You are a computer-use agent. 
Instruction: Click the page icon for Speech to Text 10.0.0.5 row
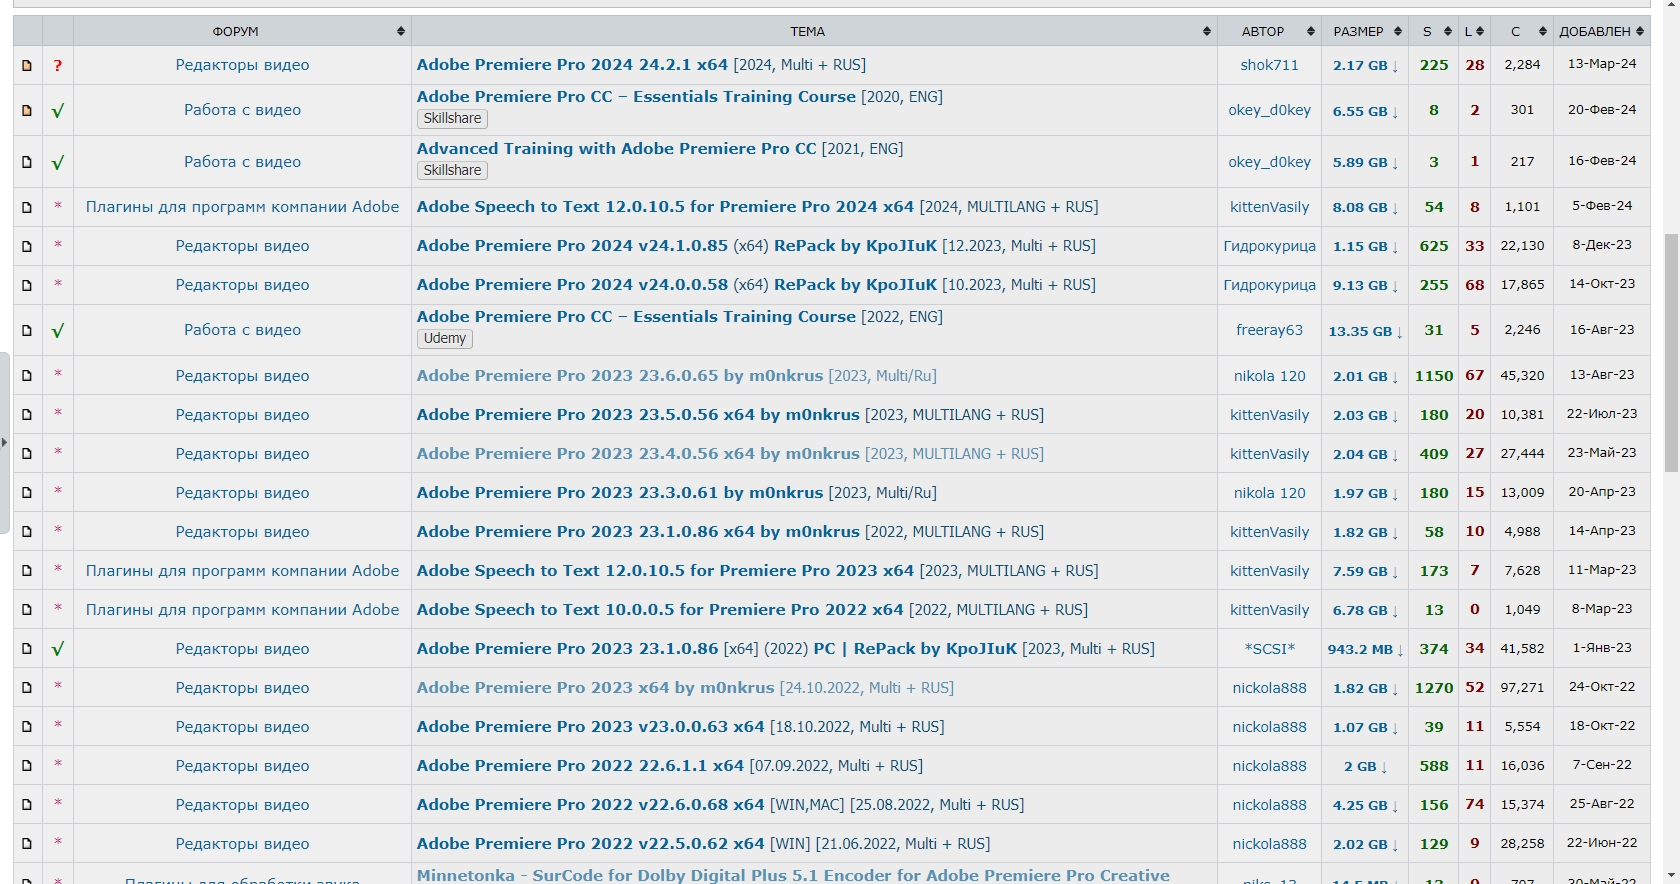coord(27,610)
